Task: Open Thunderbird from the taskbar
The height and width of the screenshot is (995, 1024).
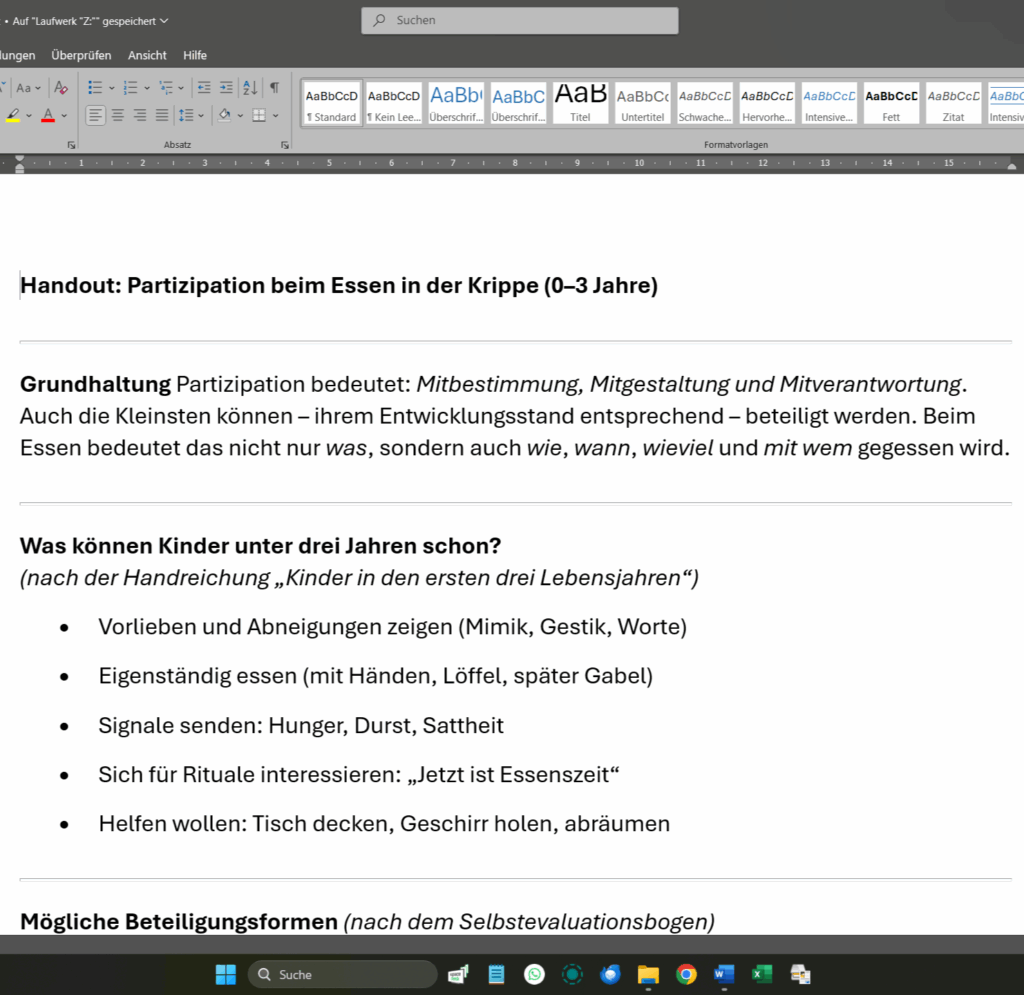Action: (x=610, y=975)
